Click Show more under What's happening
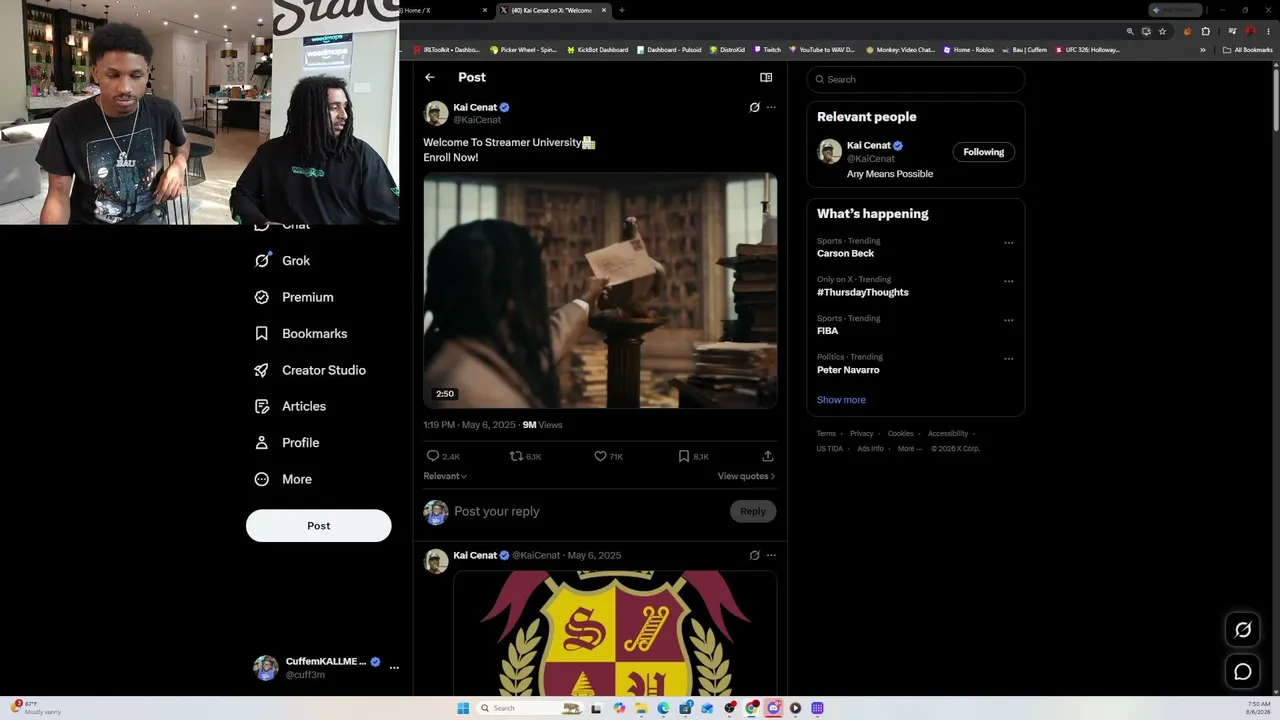 point(841,400)
